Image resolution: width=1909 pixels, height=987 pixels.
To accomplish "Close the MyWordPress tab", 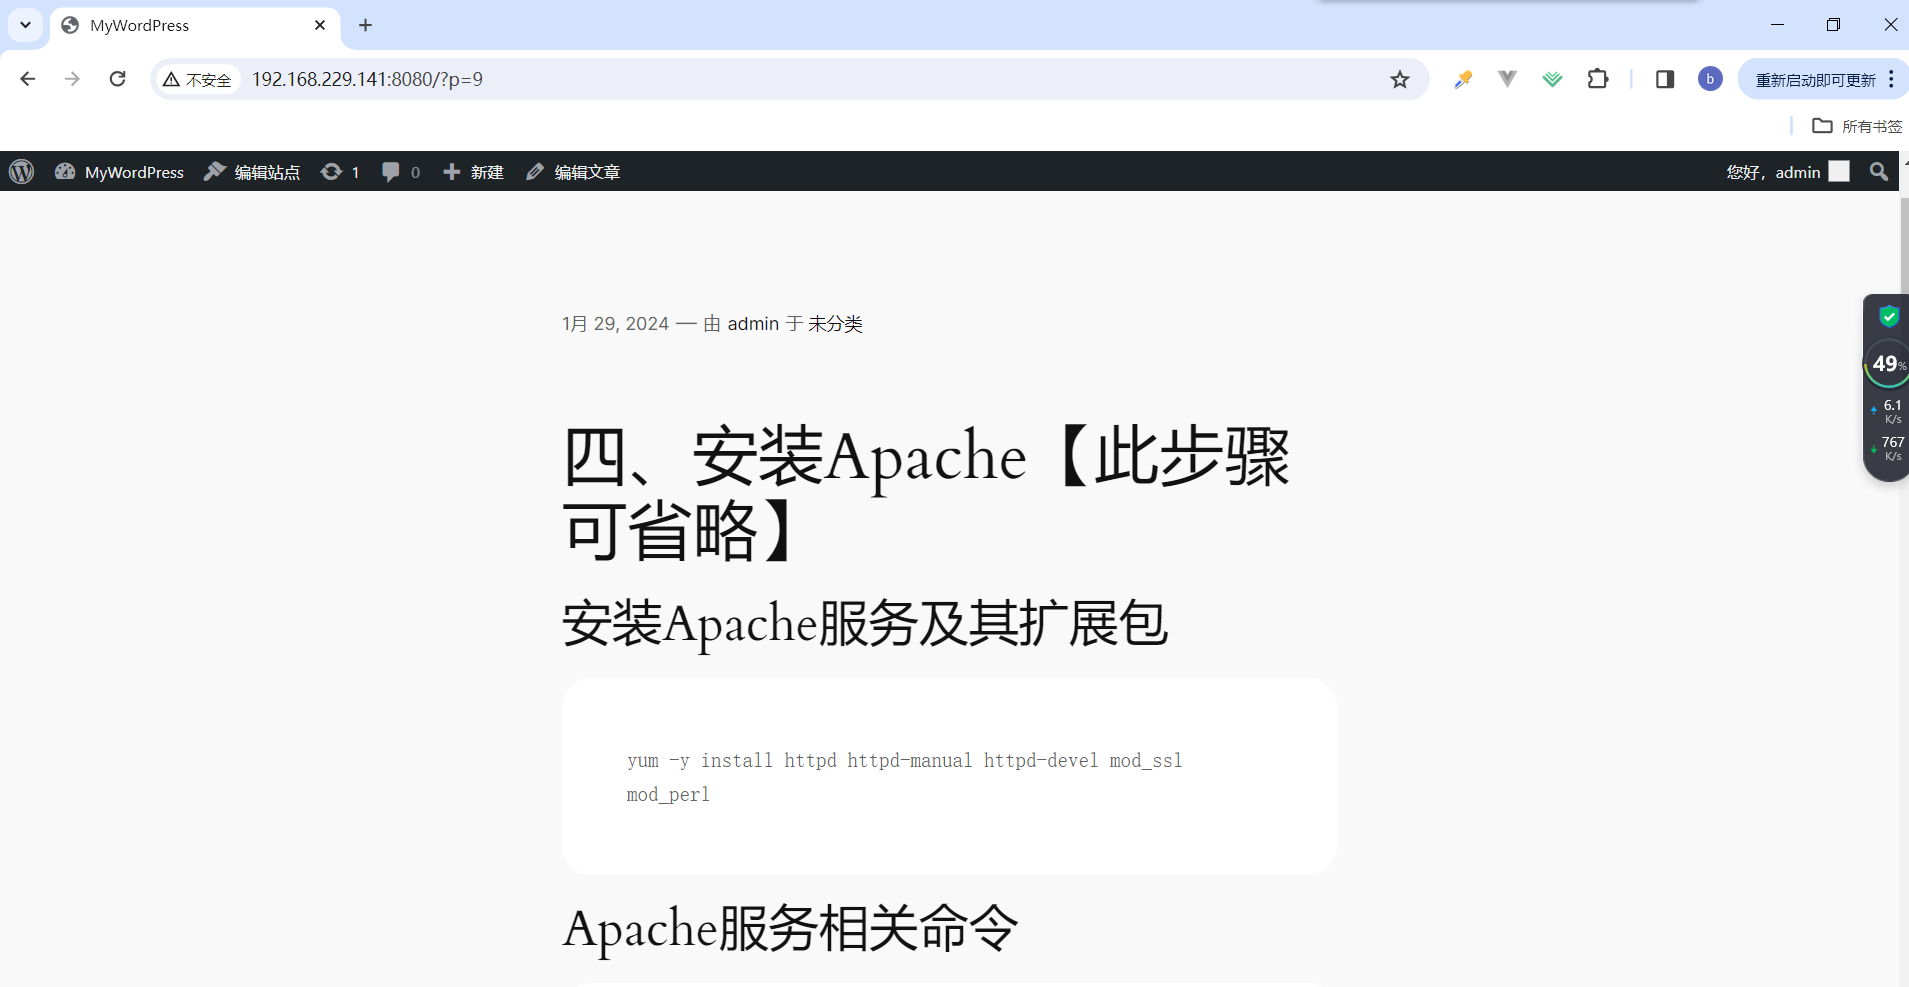I will click(320, 25).
